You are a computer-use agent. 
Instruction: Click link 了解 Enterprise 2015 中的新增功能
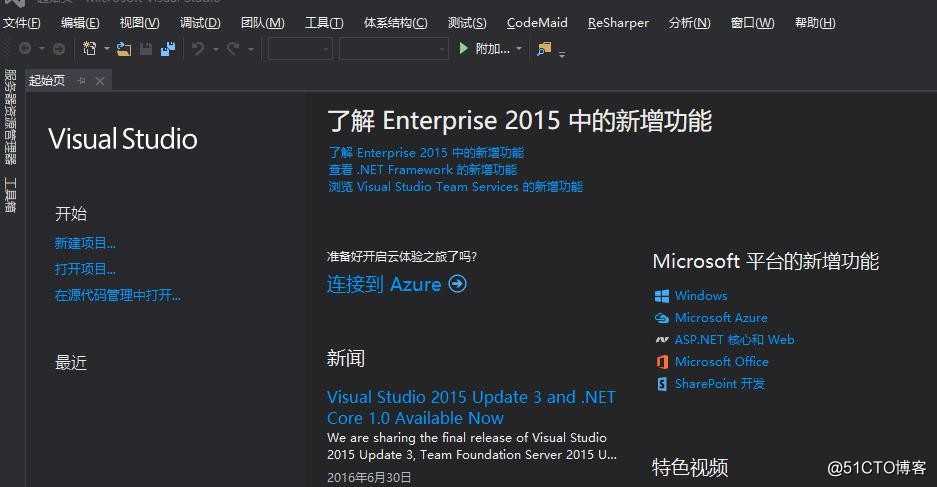[426, 153]
